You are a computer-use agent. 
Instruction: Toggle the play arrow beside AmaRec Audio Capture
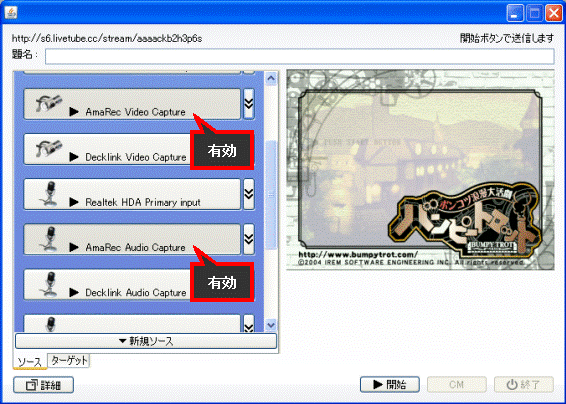tap(74, 247)
